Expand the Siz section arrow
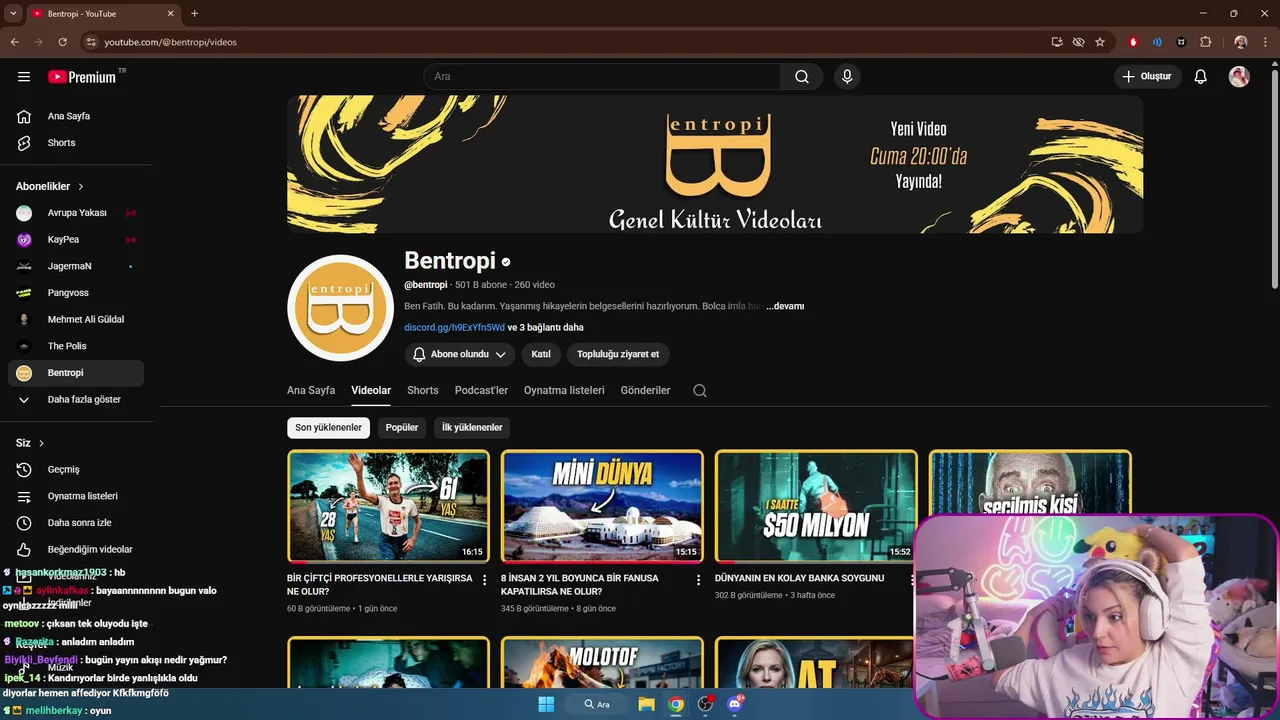Screen dimensions: 1280x720 (41, 443)
